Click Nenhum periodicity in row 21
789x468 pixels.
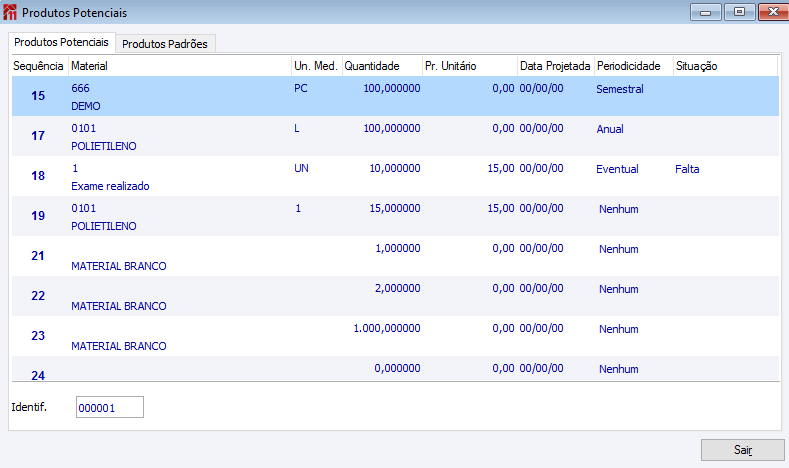pyautogui.click(x=618, y=249)
